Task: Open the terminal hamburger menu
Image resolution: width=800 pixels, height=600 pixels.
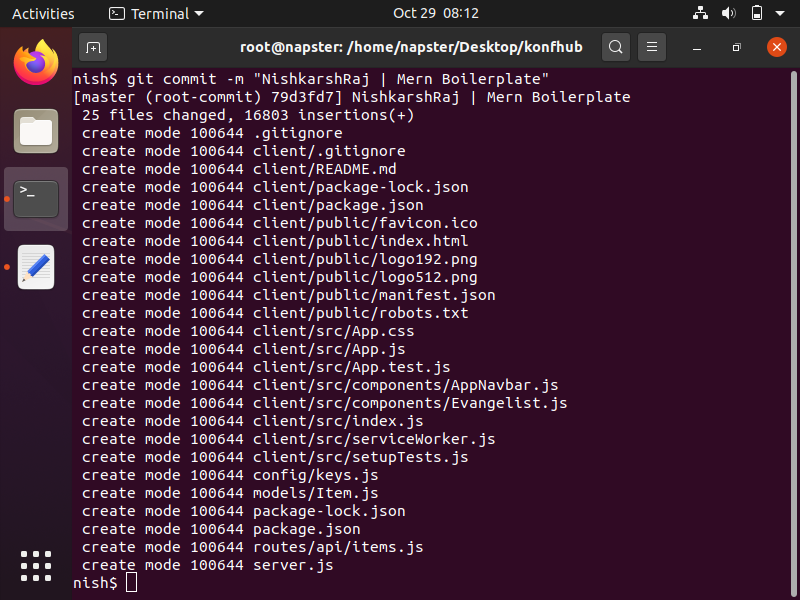Action: pyautogui.click(x=652, y=47)
